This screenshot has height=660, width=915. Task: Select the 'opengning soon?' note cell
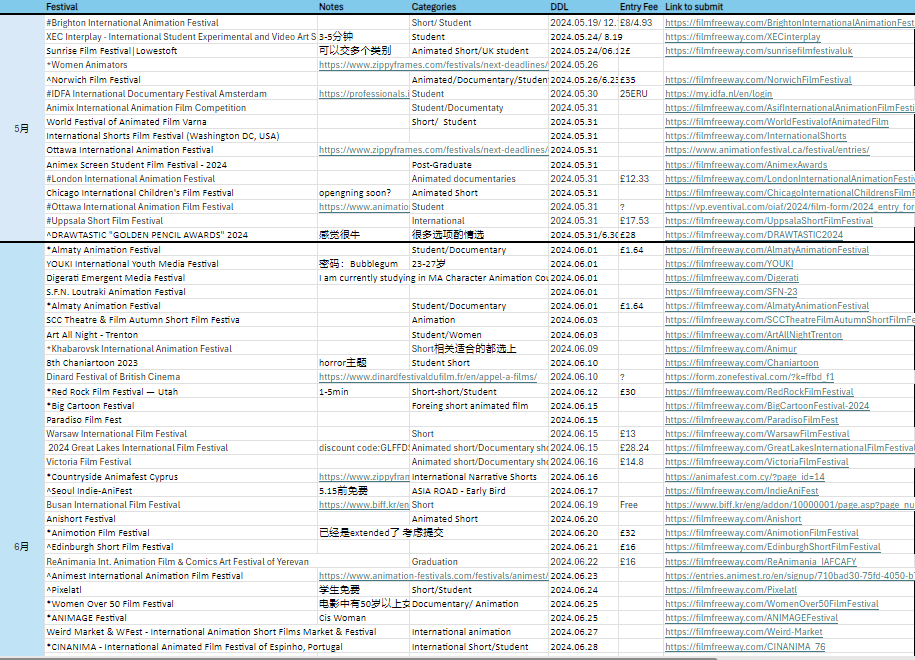point(364,193)
